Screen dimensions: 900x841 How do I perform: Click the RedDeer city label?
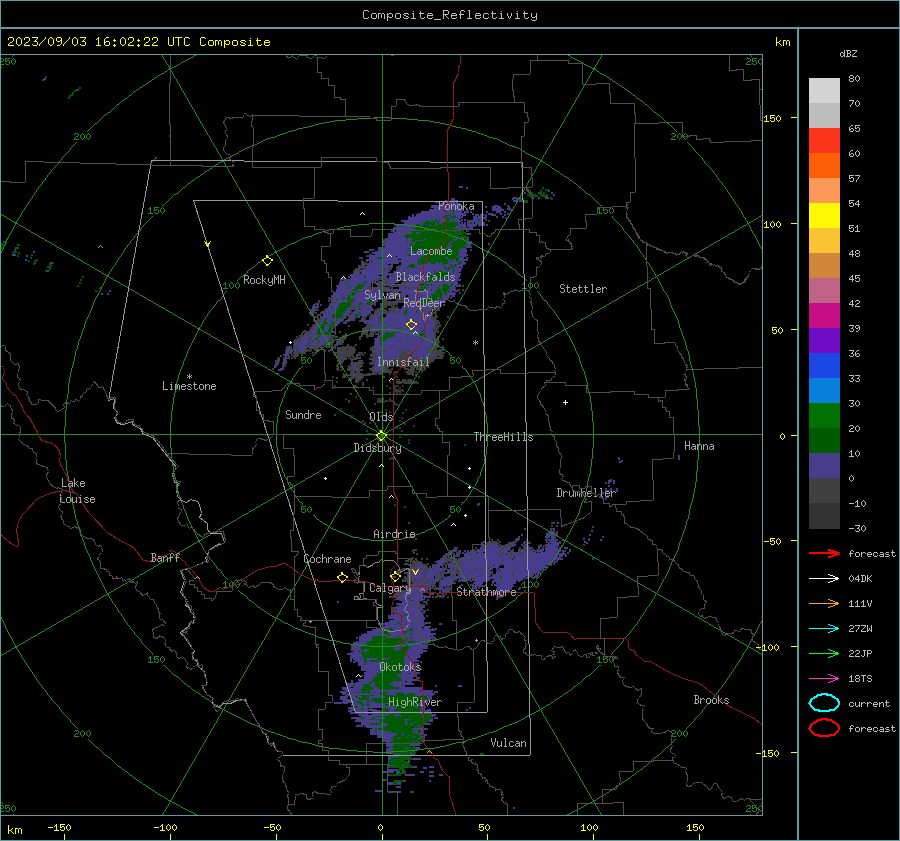click(424, 303)
